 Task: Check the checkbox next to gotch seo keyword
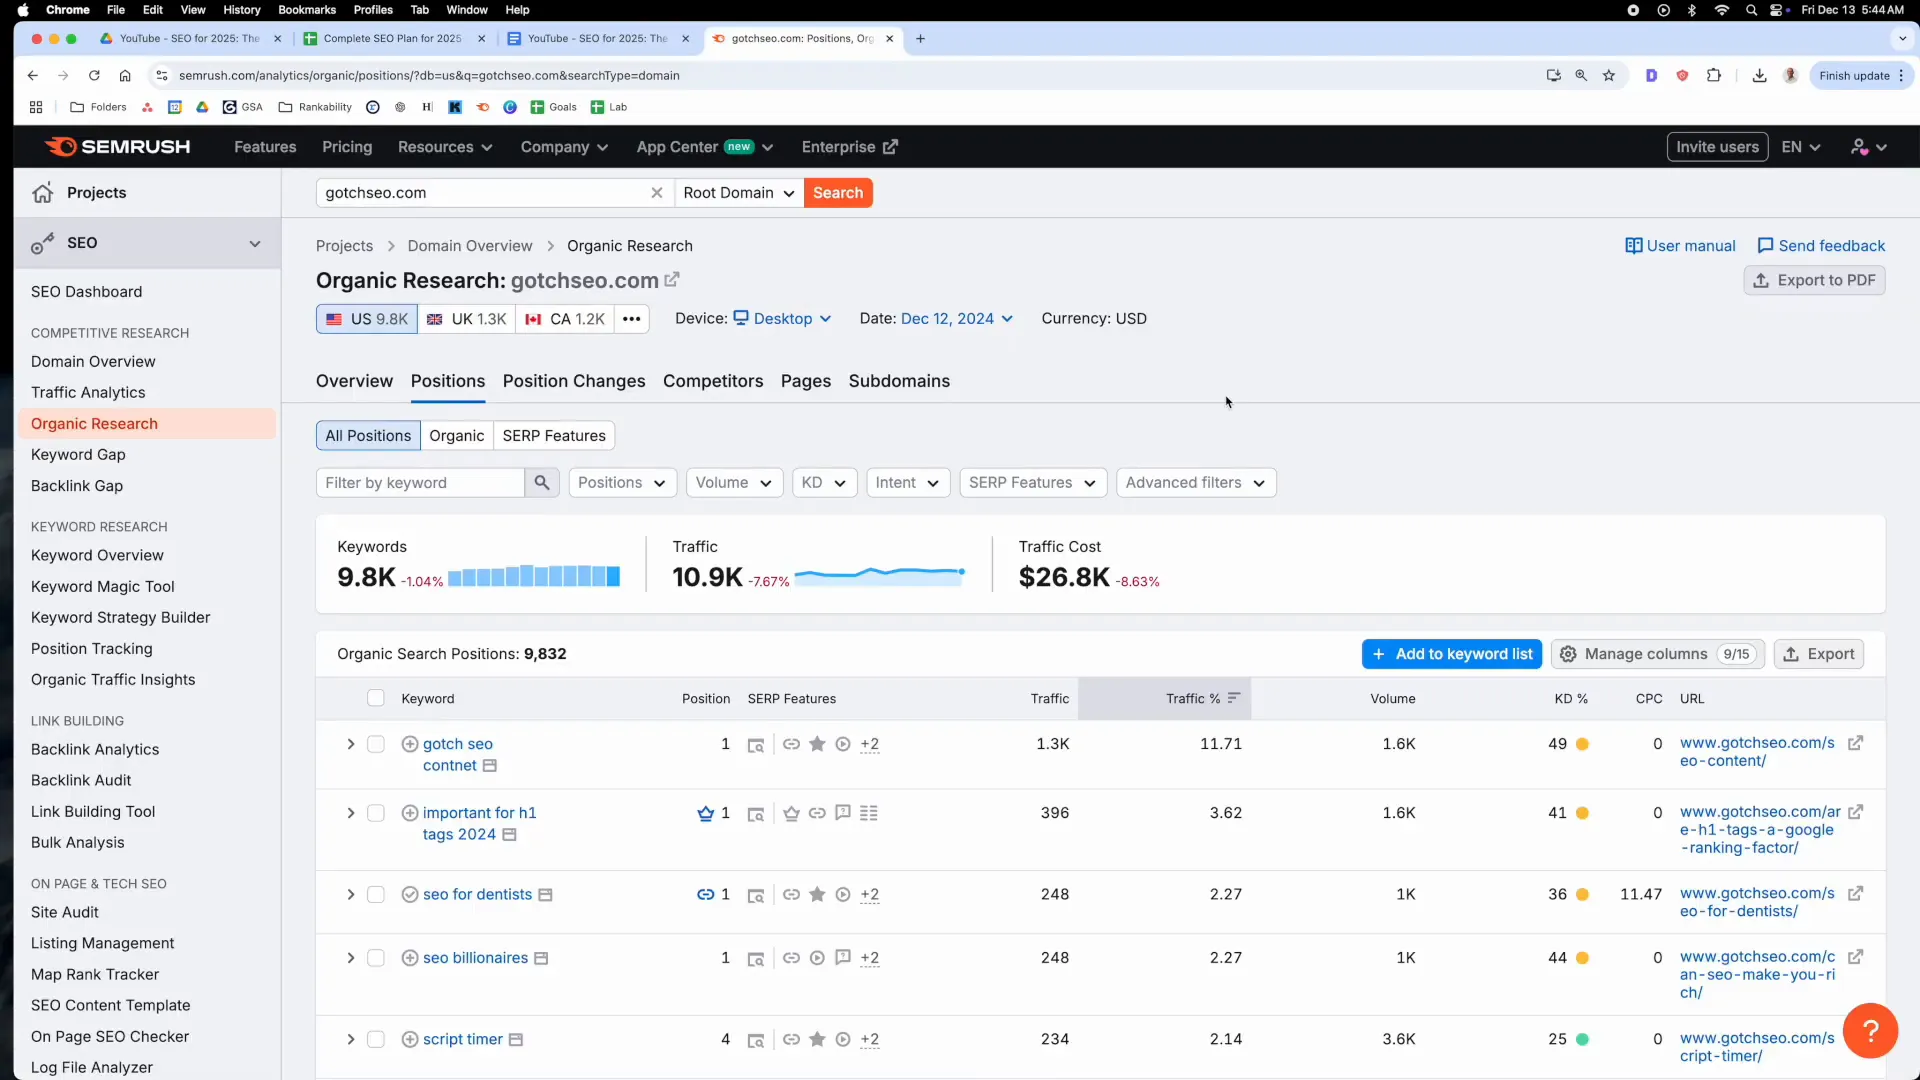click(376, 744)
